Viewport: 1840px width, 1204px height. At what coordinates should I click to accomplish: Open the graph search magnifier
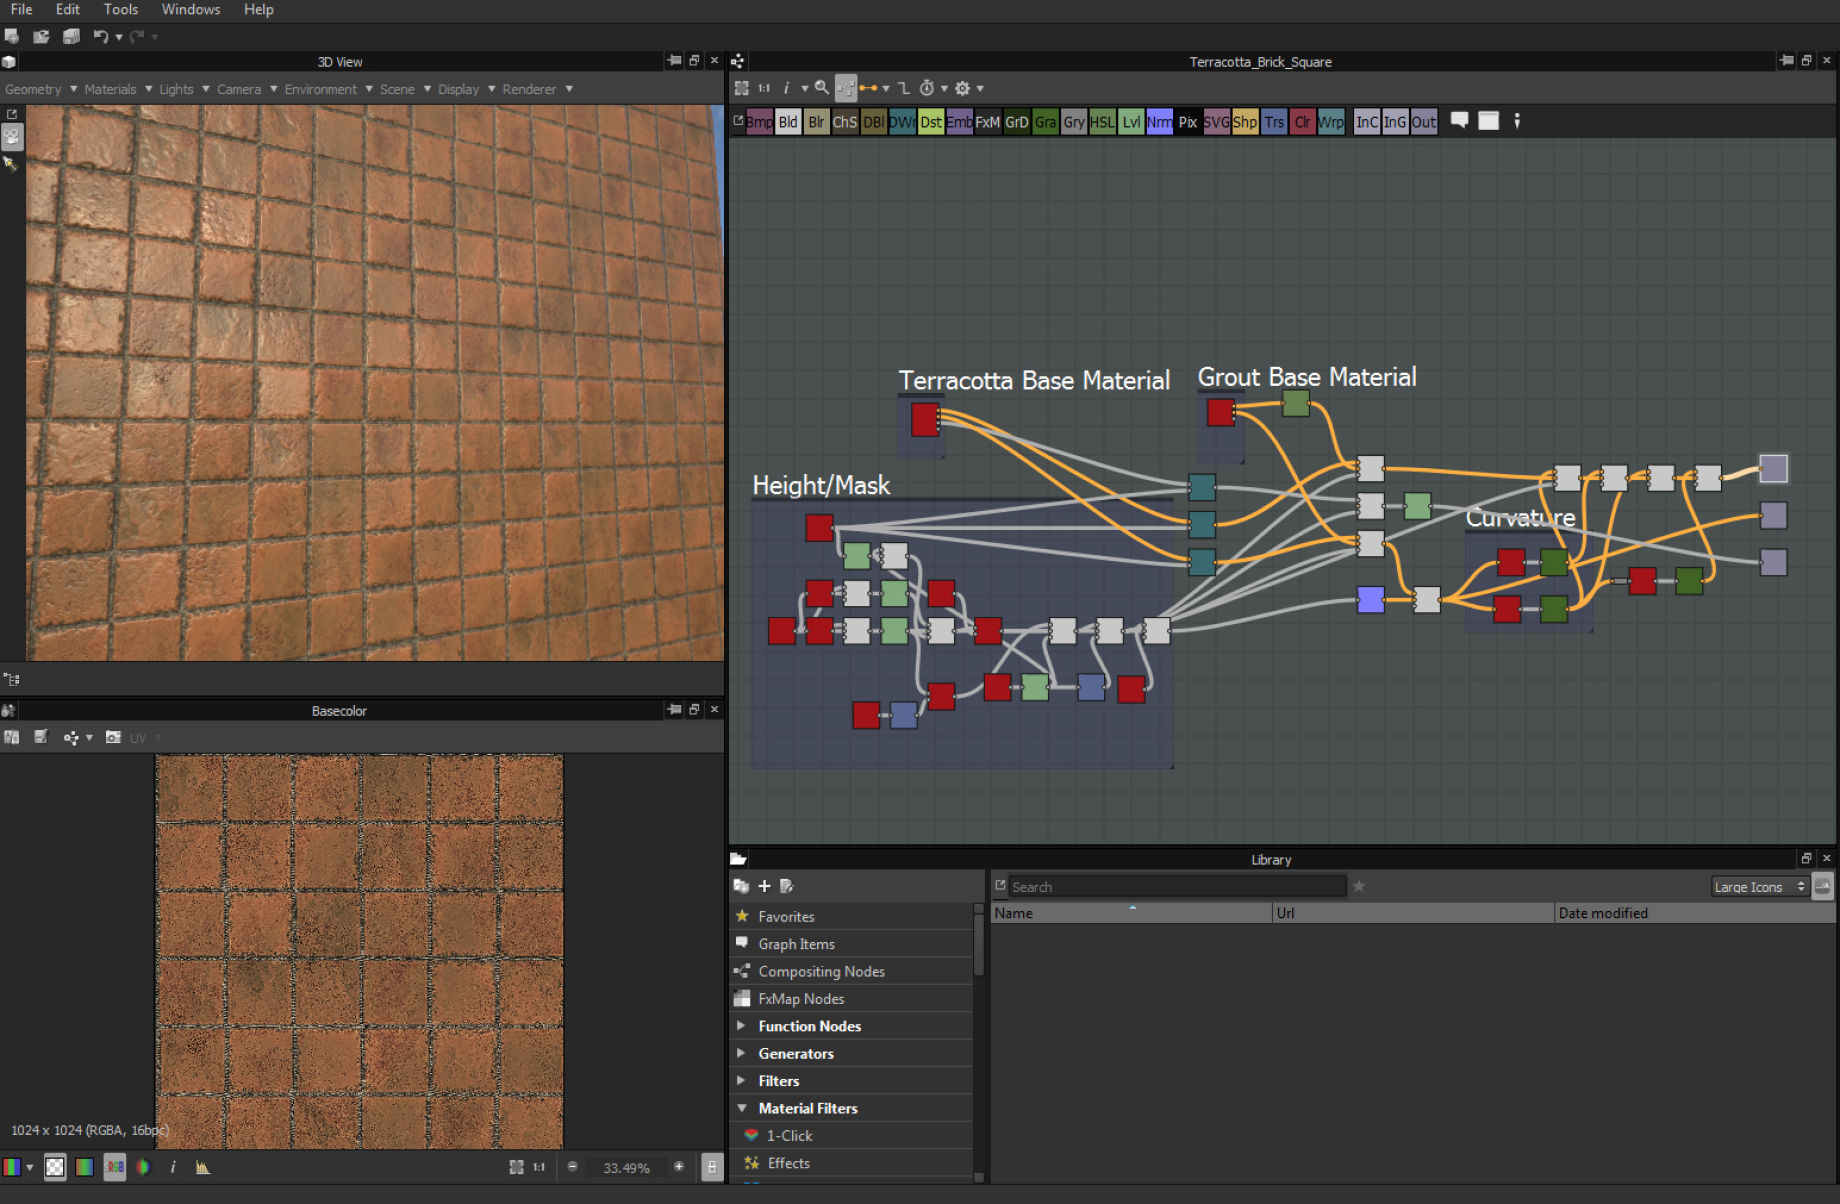tap(822, 88)
